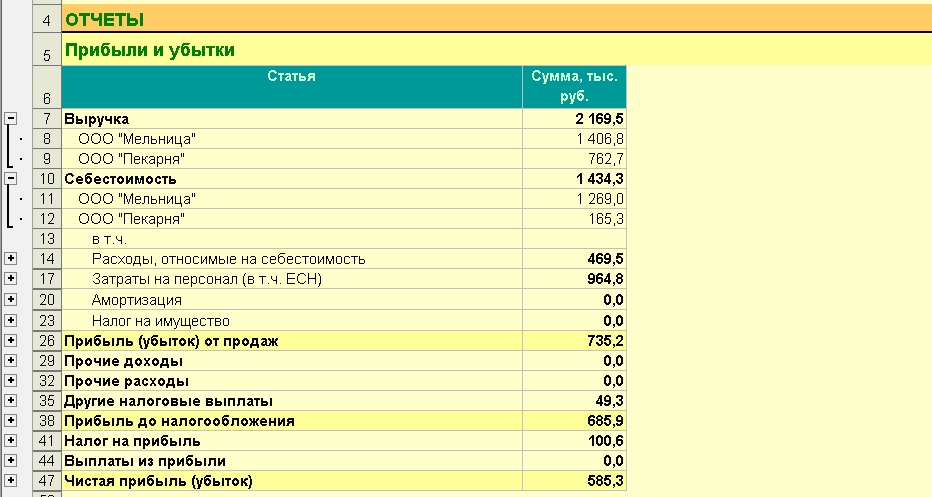Click the Прибыль до налогообложения label cell
932x497 pixels.
point(291,421)
